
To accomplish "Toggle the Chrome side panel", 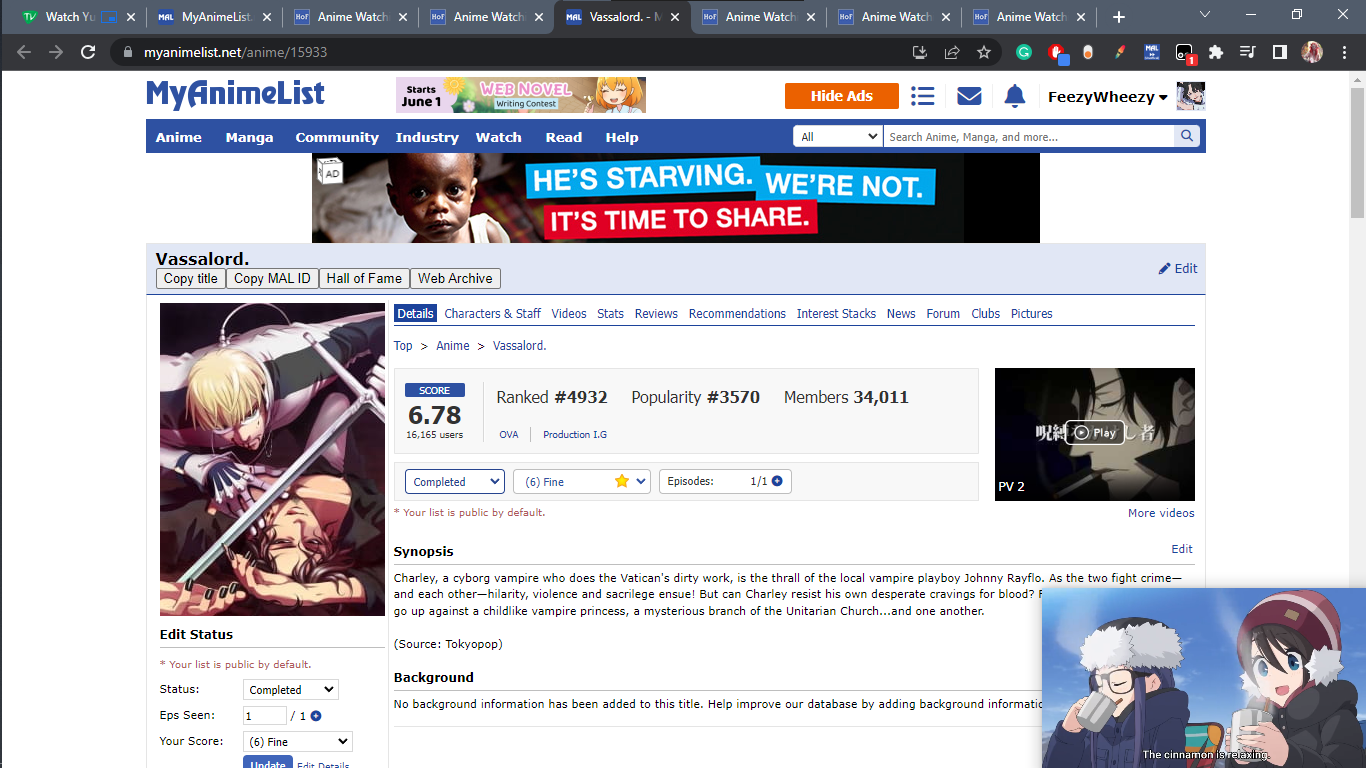I will 1279,52.
